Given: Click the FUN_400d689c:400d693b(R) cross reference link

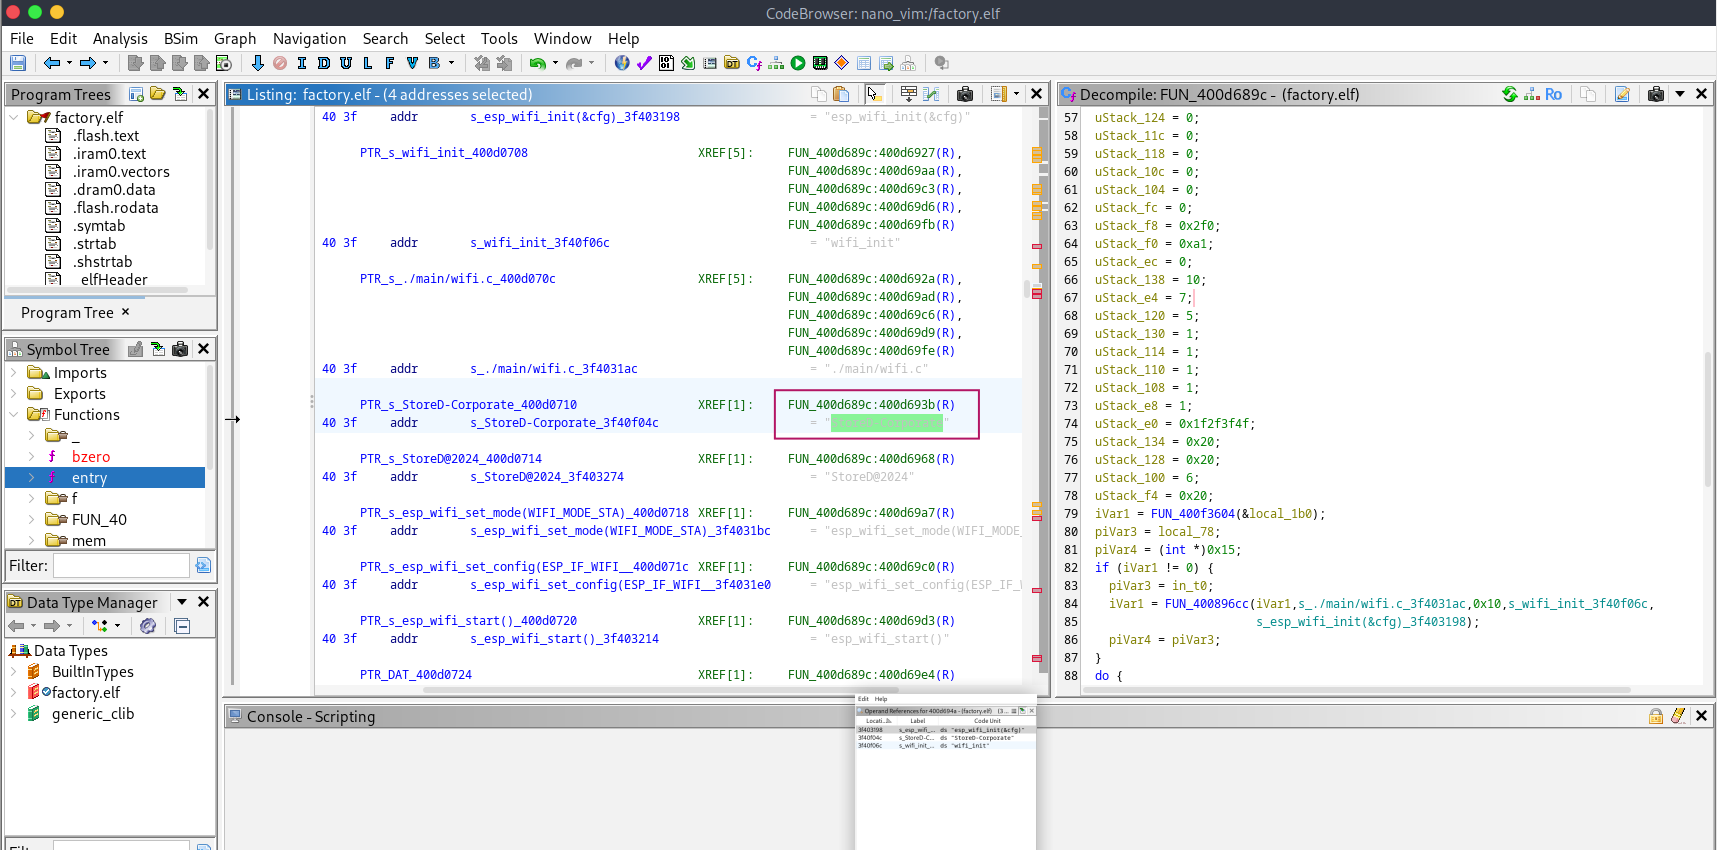Looking at the screenshot, I should pyautogui.click(x=871, y=405).
